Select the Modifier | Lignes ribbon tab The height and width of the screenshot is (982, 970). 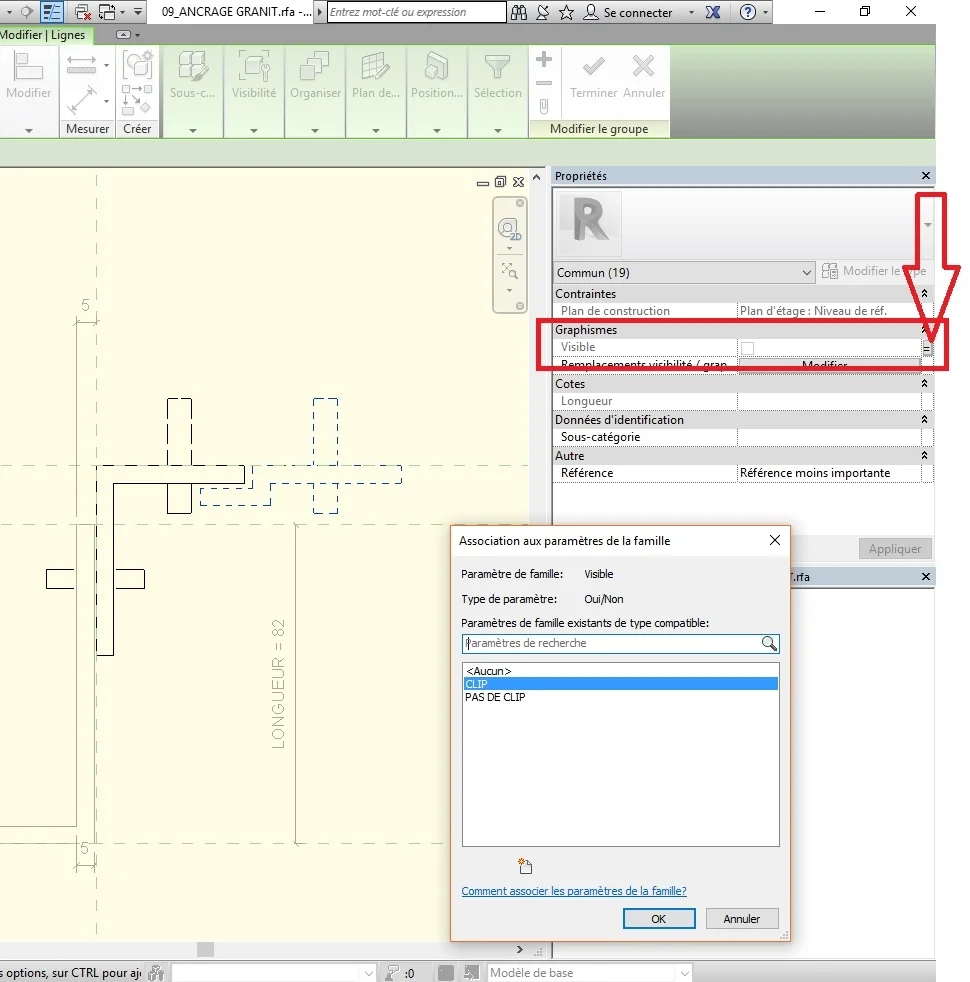44,35
